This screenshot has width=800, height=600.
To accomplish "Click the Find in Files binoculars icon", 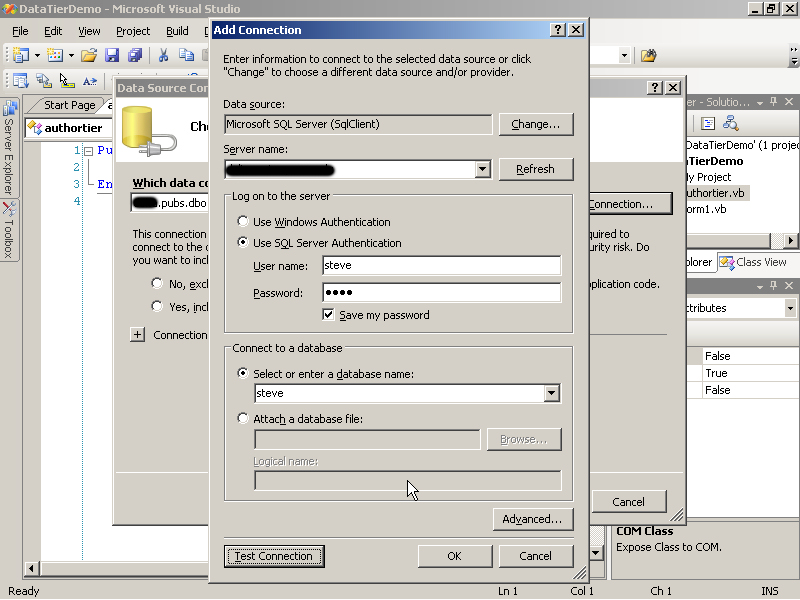I will 648,55.
